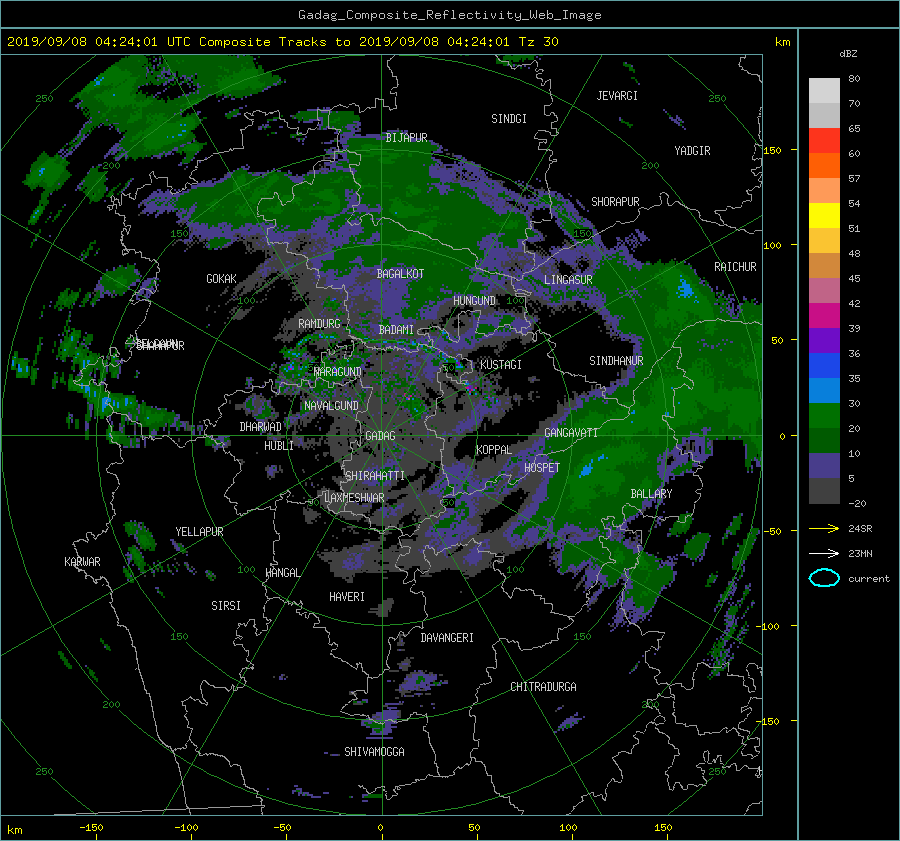The width and height of the screenshot is (900, 841).
Task: Select the BADAMI city label
Action: coord(396,330)
